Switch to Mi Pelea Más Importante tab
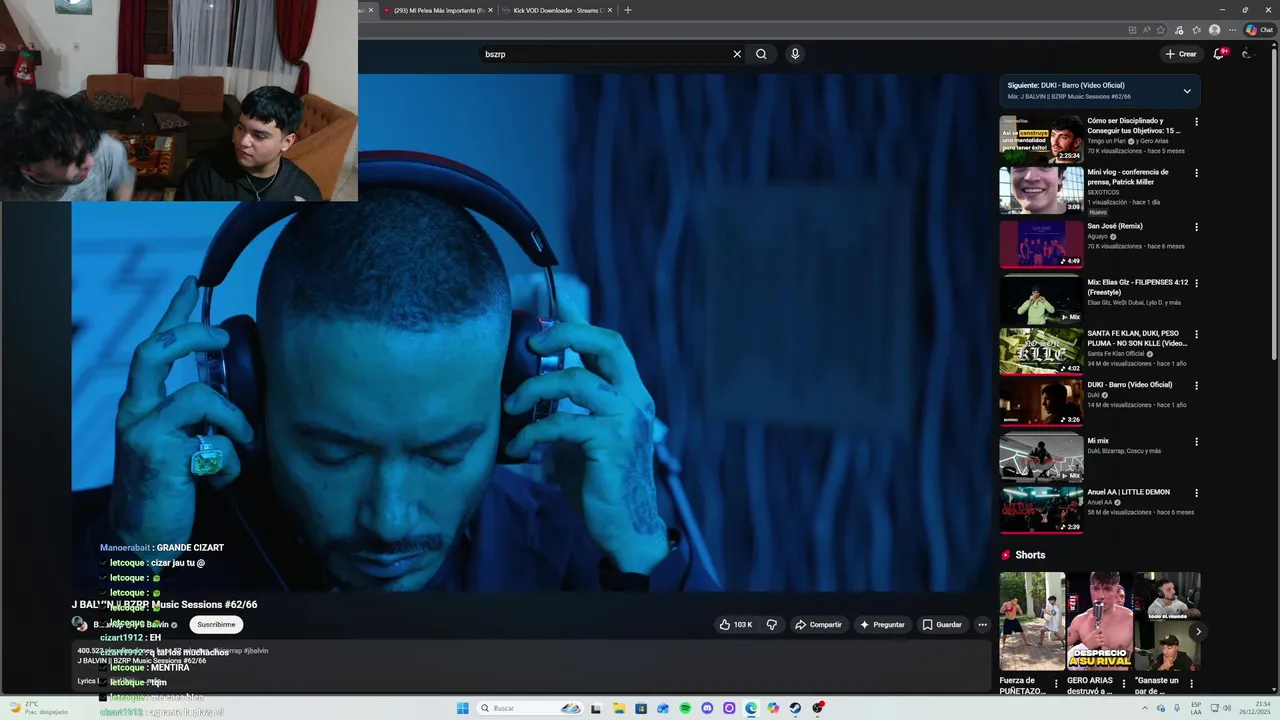This screenshot has width=1280, height=720. pos(438,10)
